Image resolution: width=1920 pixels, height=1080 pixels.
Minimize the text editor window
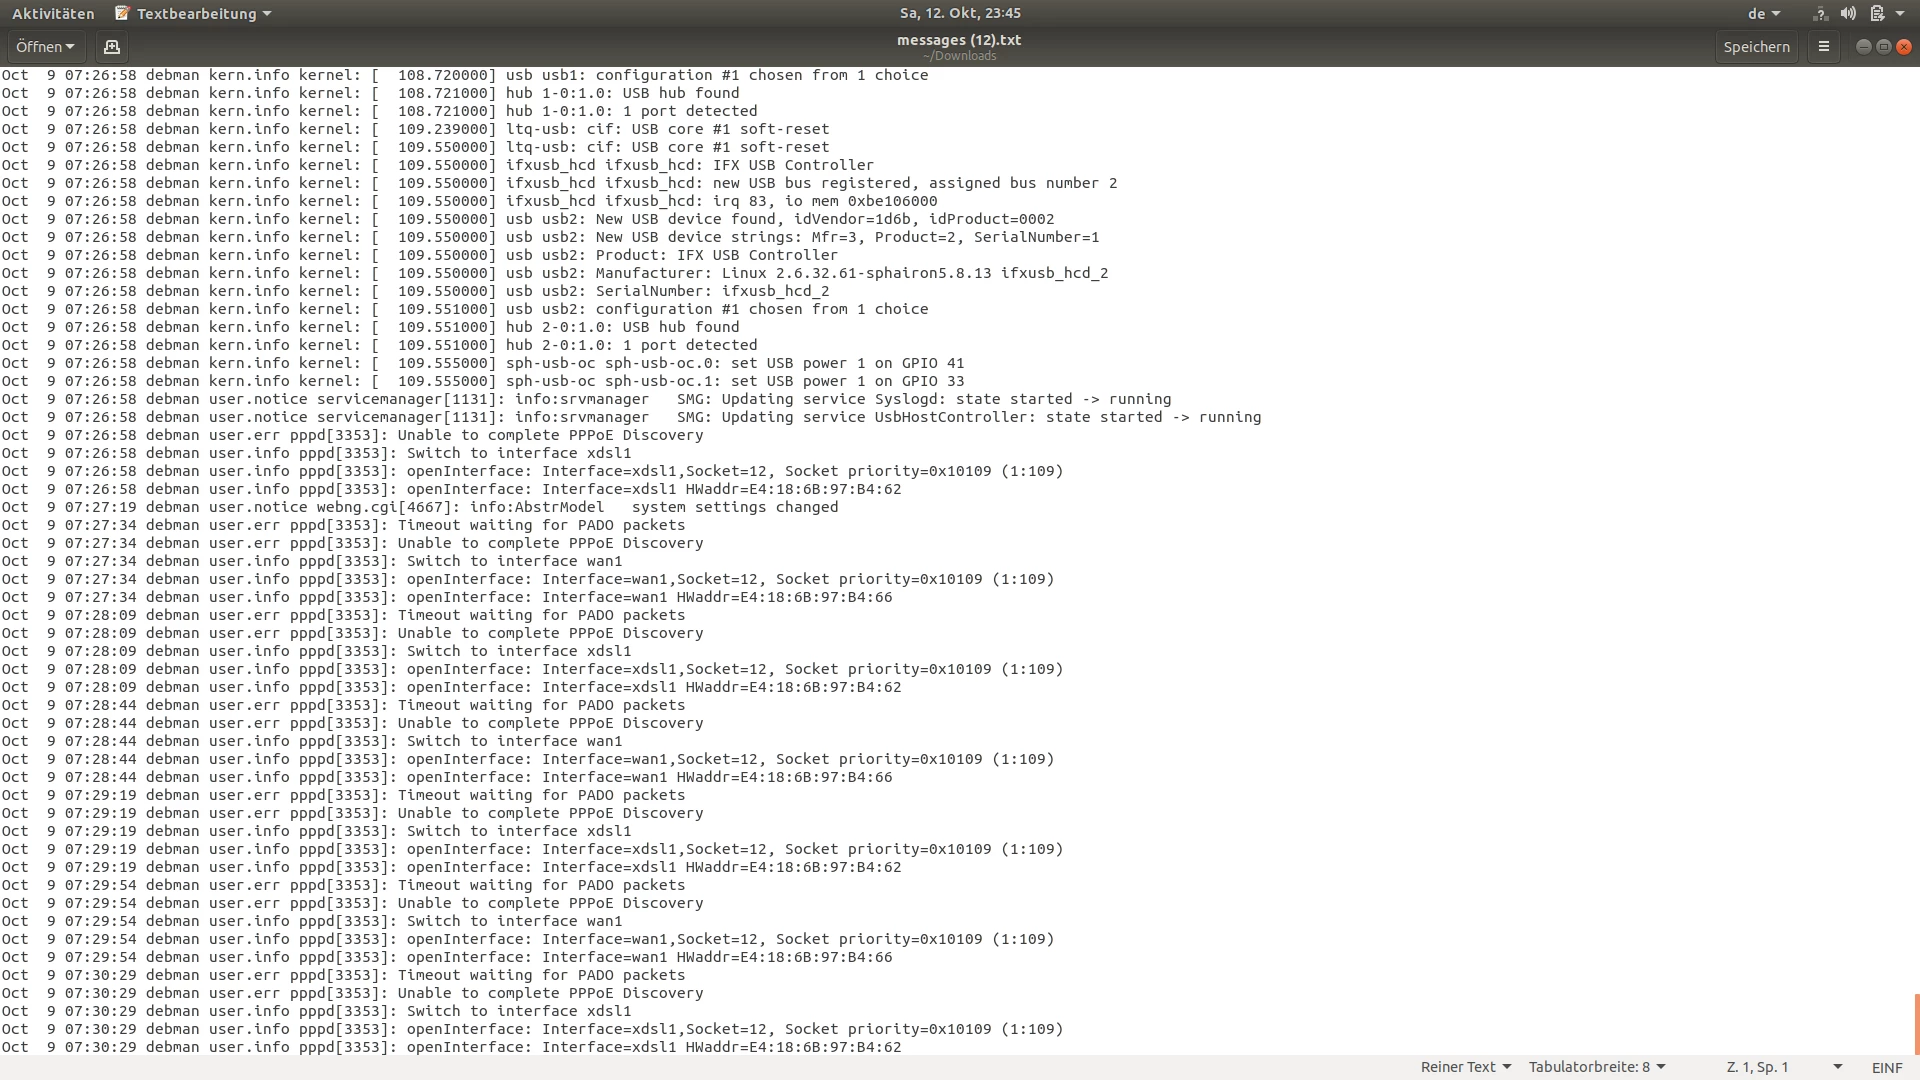tap(1864, 47)
